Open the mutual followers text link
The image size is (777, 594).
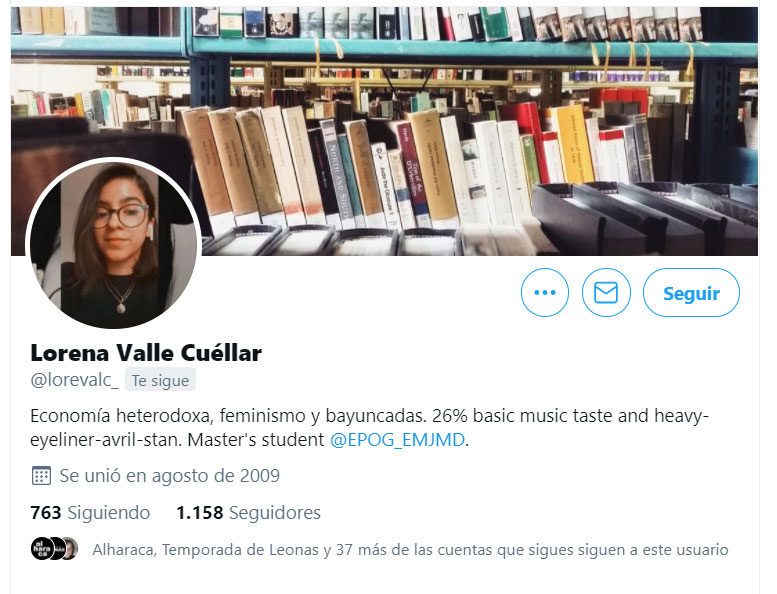(x=410, y=549)
